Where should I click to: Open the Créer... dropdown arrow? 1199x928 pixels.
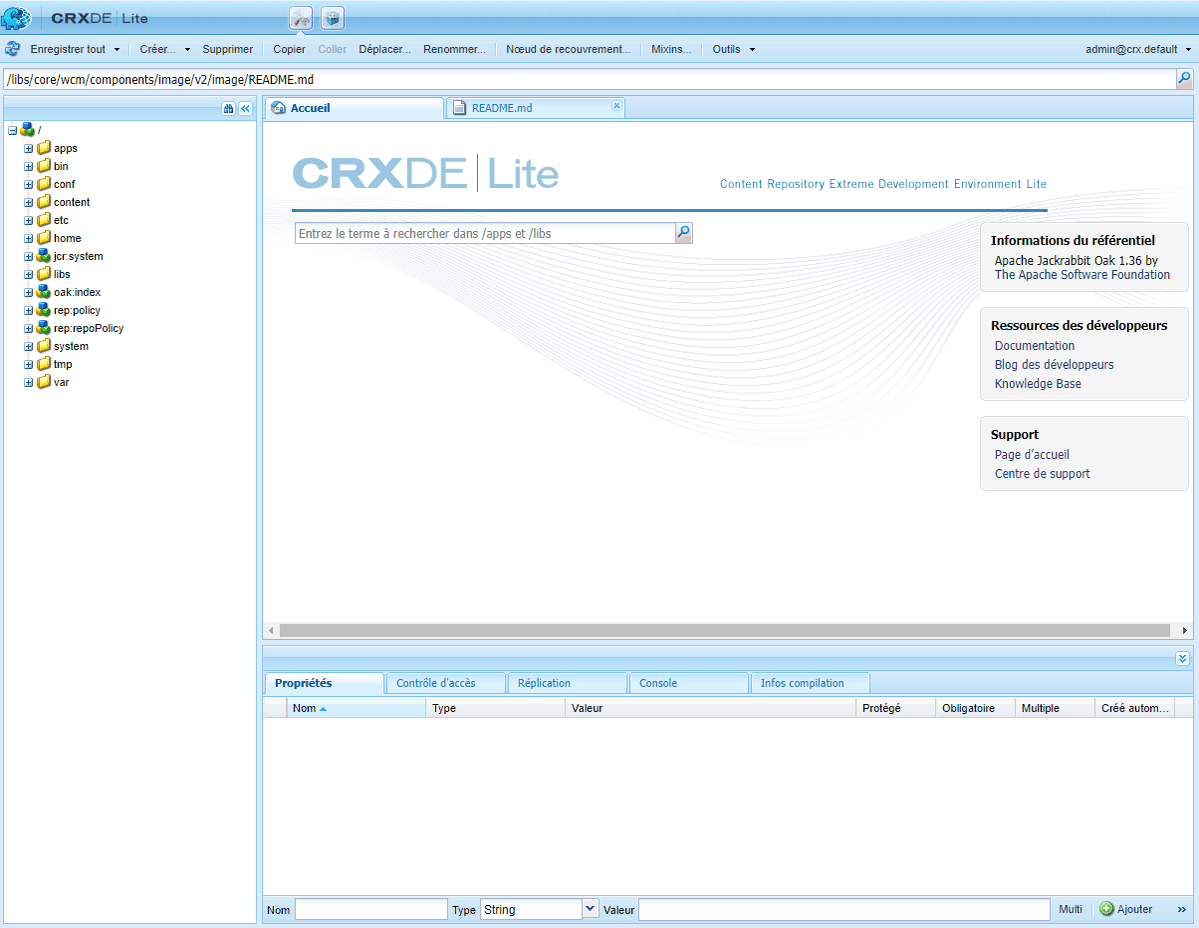point(186,48)
